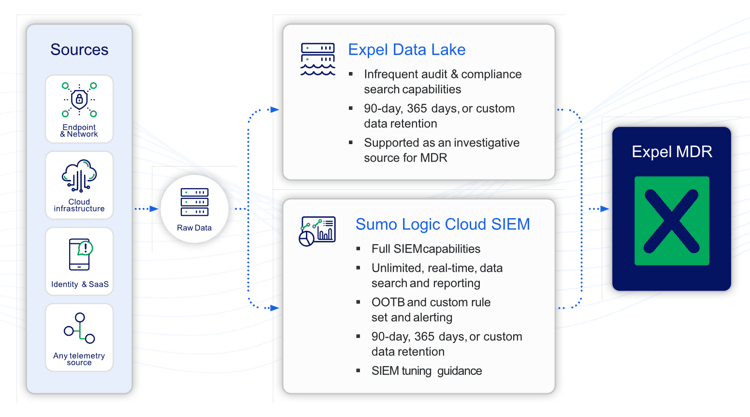Viewport: 750px width, 417px height.
Task: Click the Expel Data Lake server-waves icon
Action: 318,59
